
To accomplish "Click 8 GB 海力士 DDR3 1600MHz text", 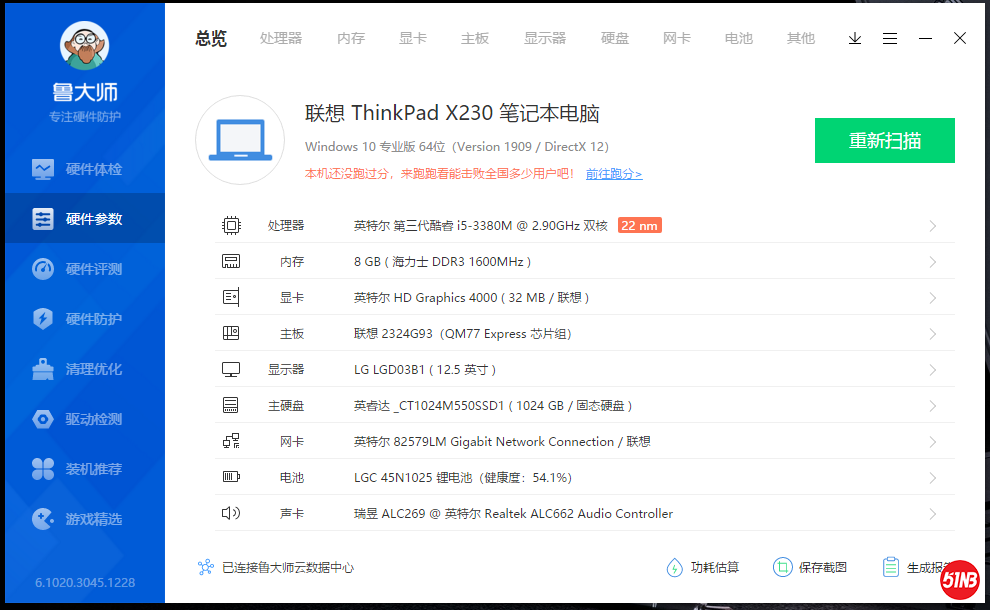I will click(442, 261).
